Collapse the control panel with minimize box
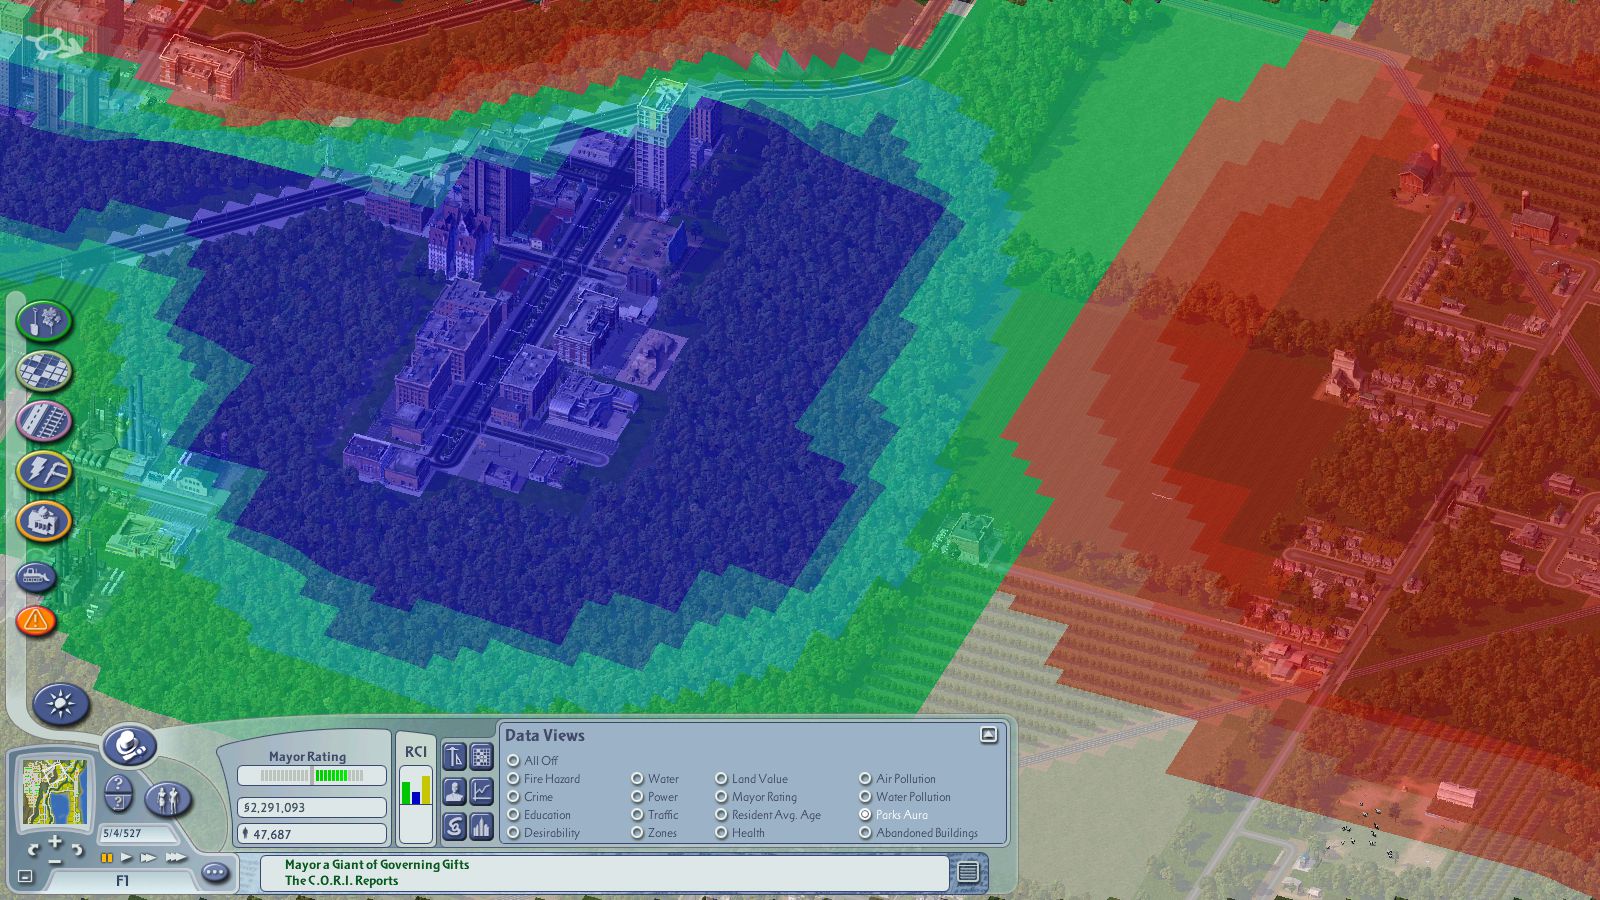 pos(25,877)
